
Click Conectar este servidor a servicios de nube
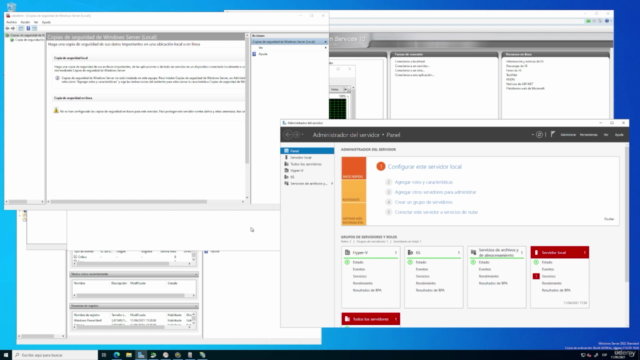coord(436,212)
